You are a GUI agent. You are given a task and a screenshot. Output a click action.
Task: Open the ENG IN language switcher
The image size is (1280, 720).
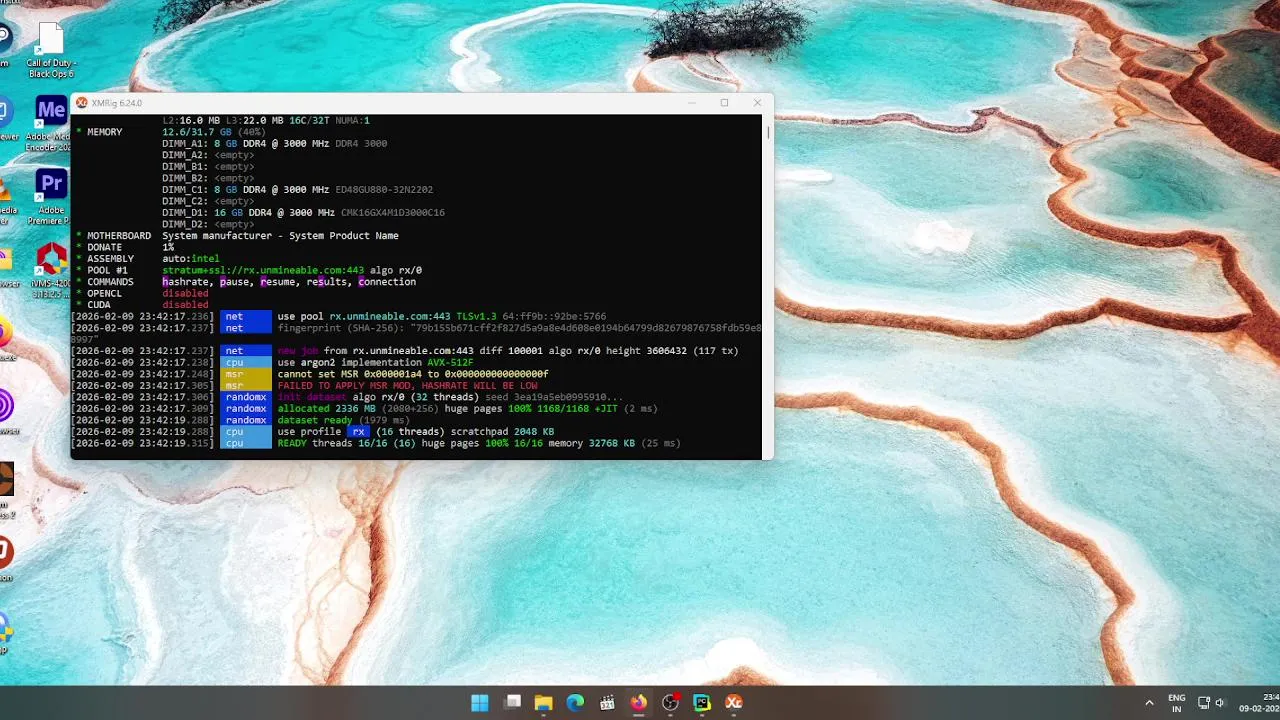(x=1177, y=702)
